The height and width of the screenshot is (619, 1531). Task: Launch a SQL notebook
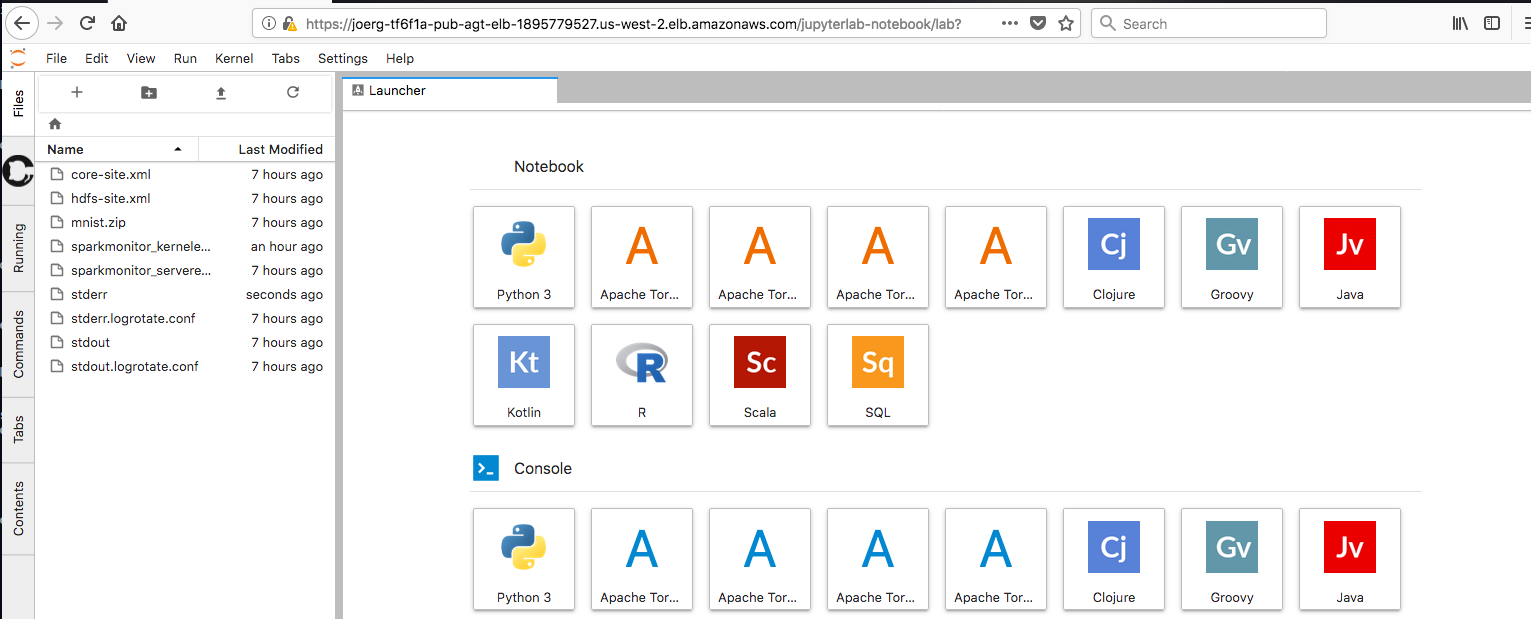pyautogui.click(x=878, y=374)
